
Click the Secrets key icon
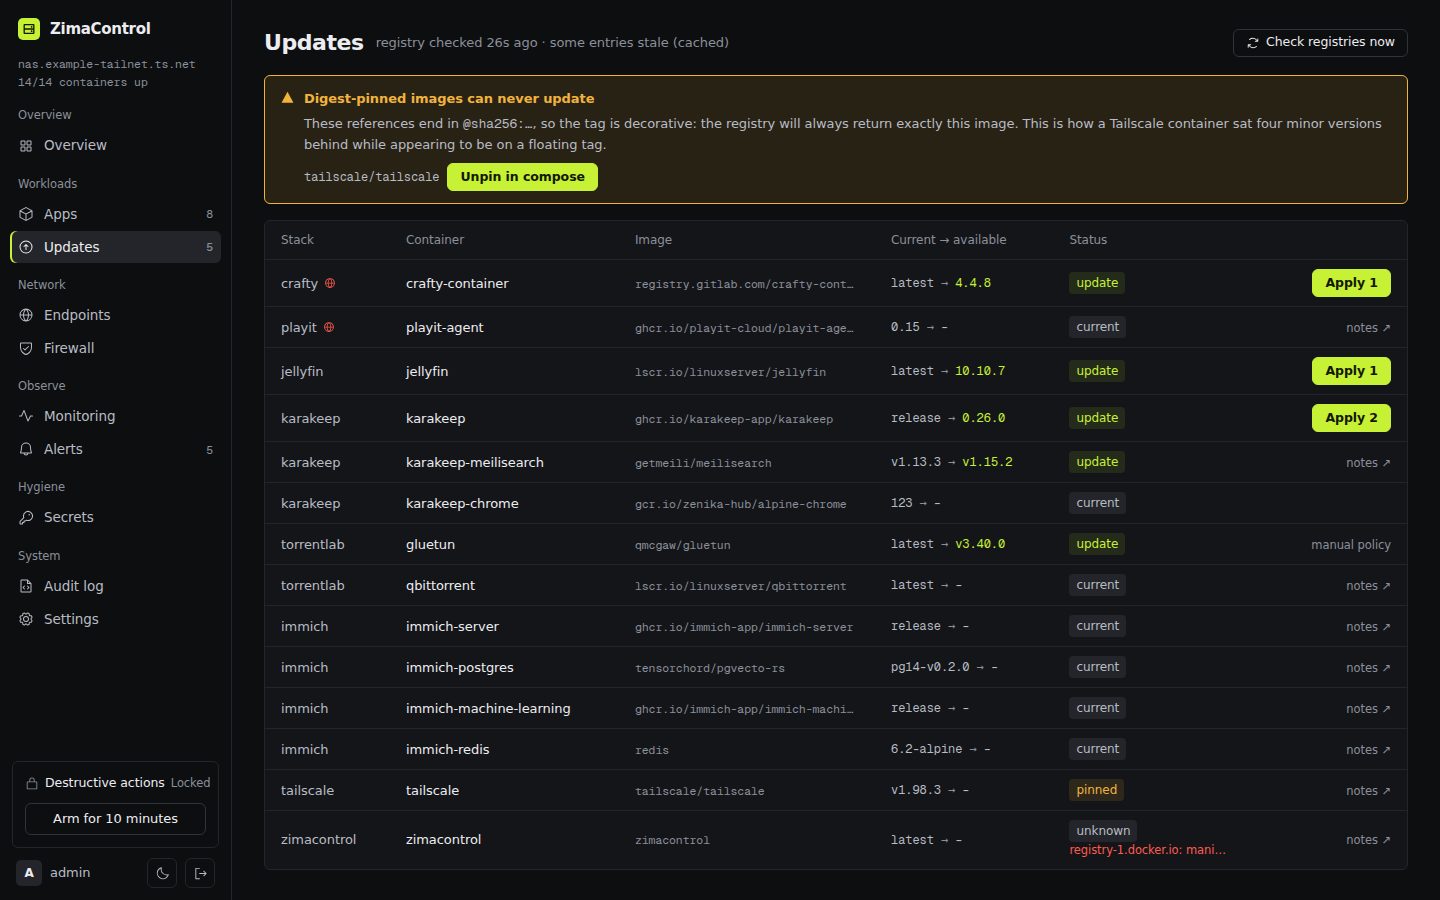26,517
